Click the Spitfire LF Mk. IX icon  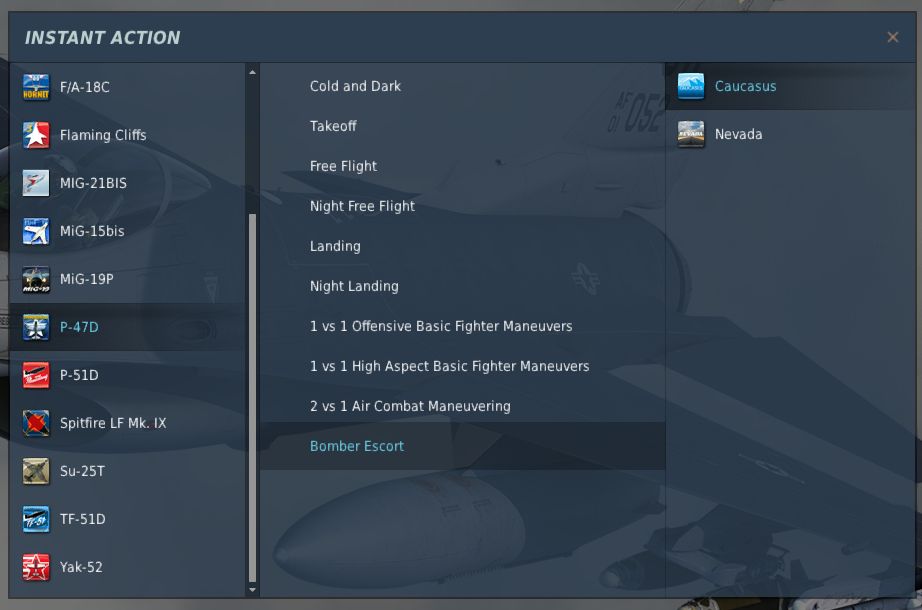[x=36, y=423]
